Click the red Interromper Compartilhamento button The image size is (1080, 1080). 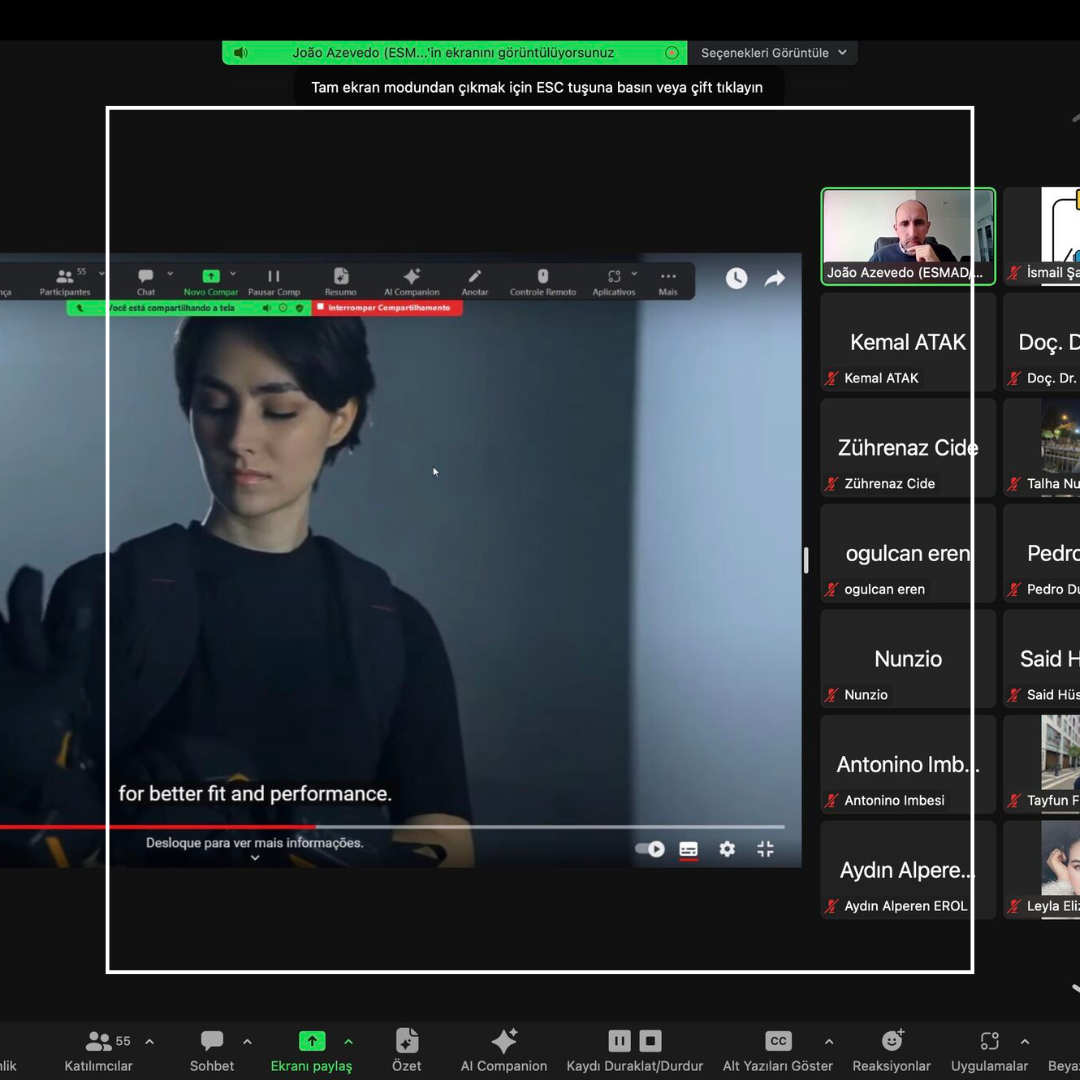pyautogui.click(x=387, y=308)
